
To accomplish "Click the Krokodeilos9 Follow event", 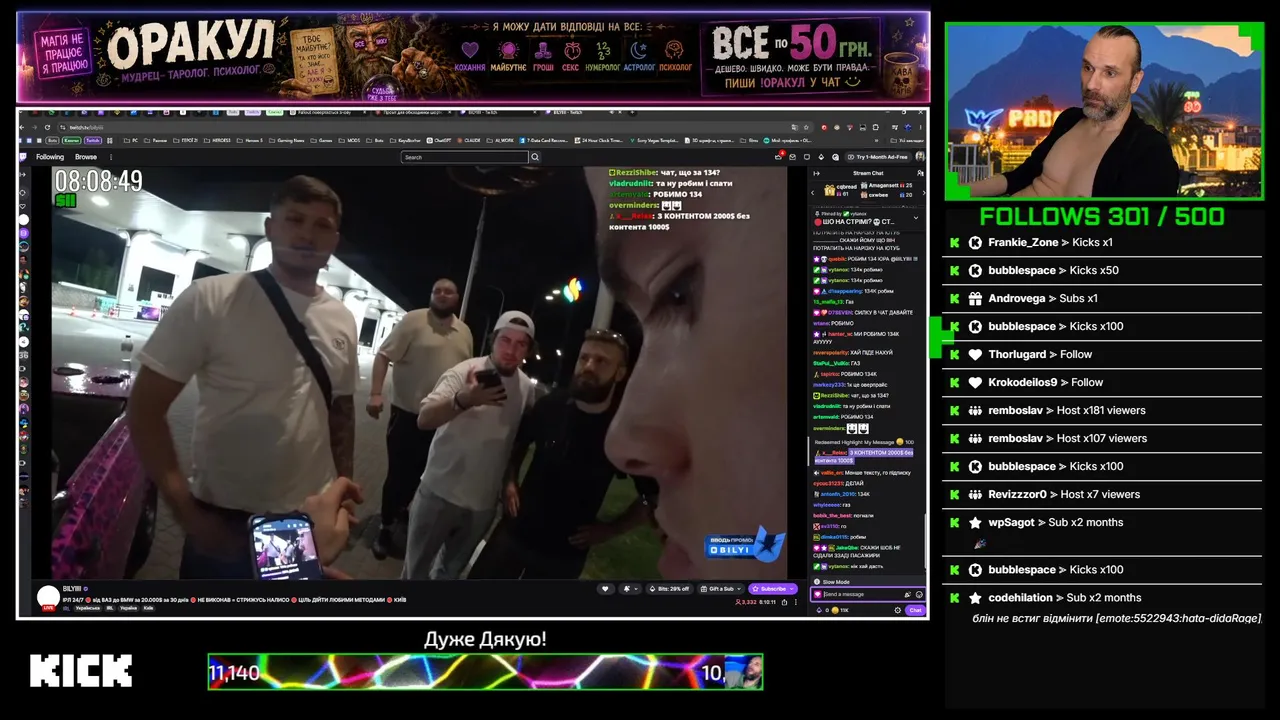I will point(1102,383).
